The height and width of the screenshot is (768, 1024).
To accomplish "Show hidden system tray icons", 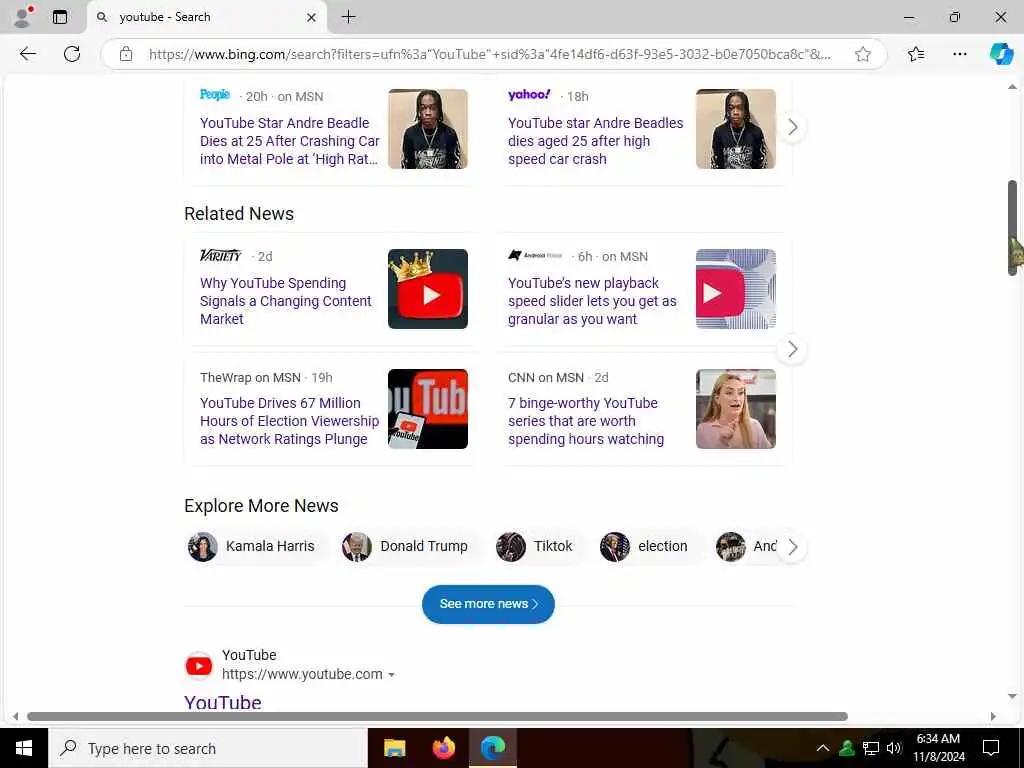I will click(823, 748).
